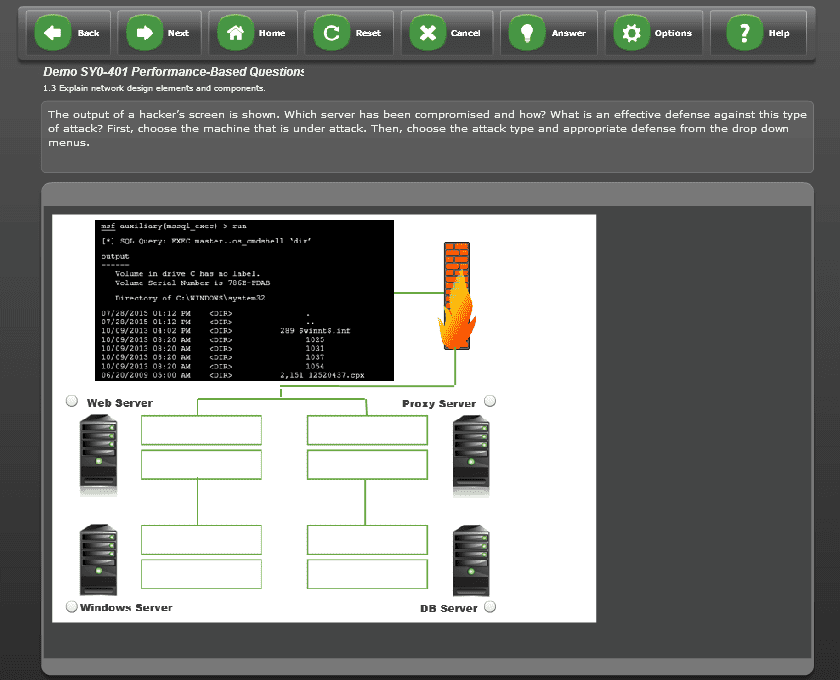Open the second dropdown under Proxy Server

pos(367,464)
